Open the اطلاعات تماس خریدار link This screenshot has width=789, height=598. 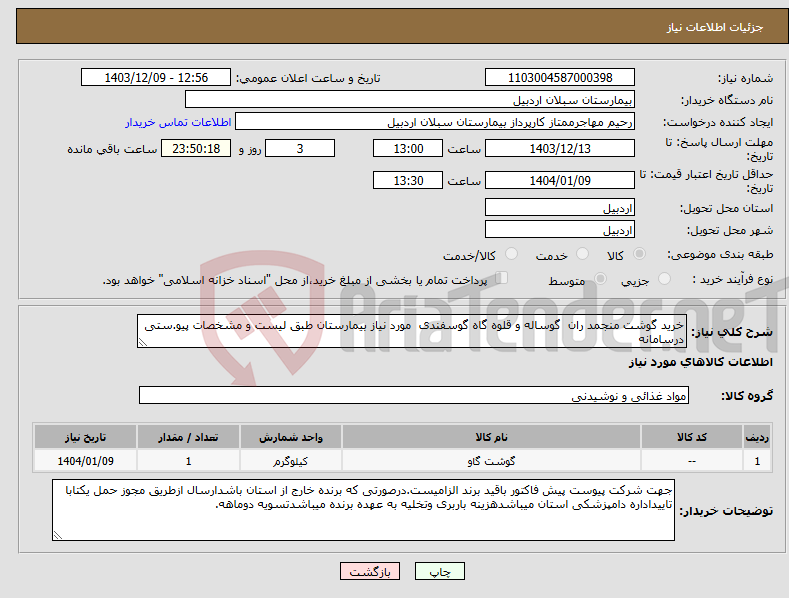(x=178, y=122)
